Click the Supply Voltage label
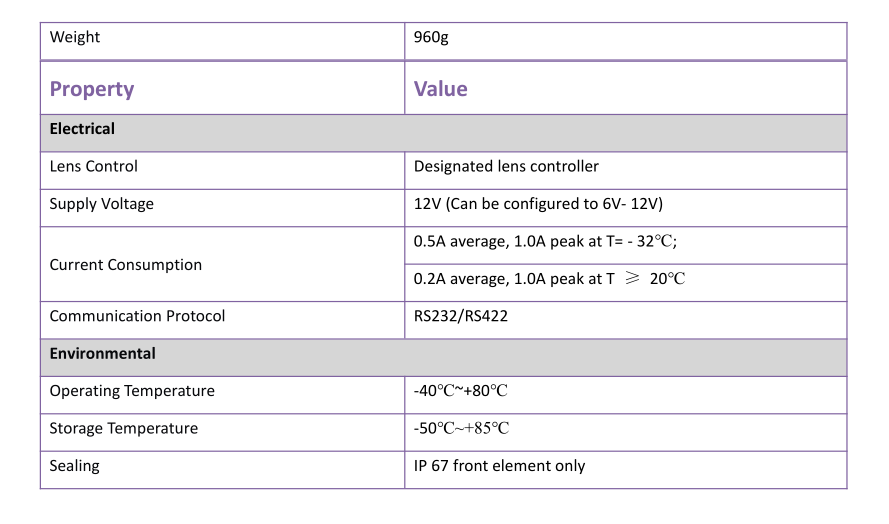Viewport: 889px width, 524px height. (x=102, y=204)
